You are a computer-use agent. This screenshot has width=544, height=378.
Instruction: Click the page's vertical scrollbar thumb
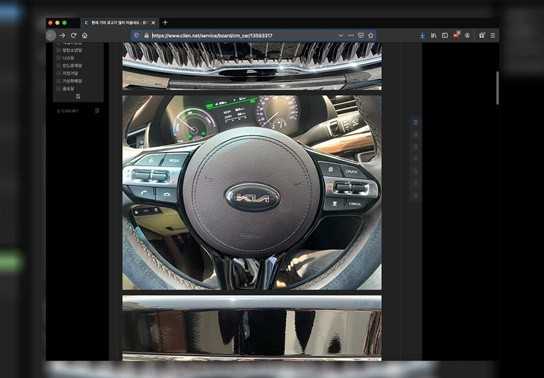click(498, 88)
